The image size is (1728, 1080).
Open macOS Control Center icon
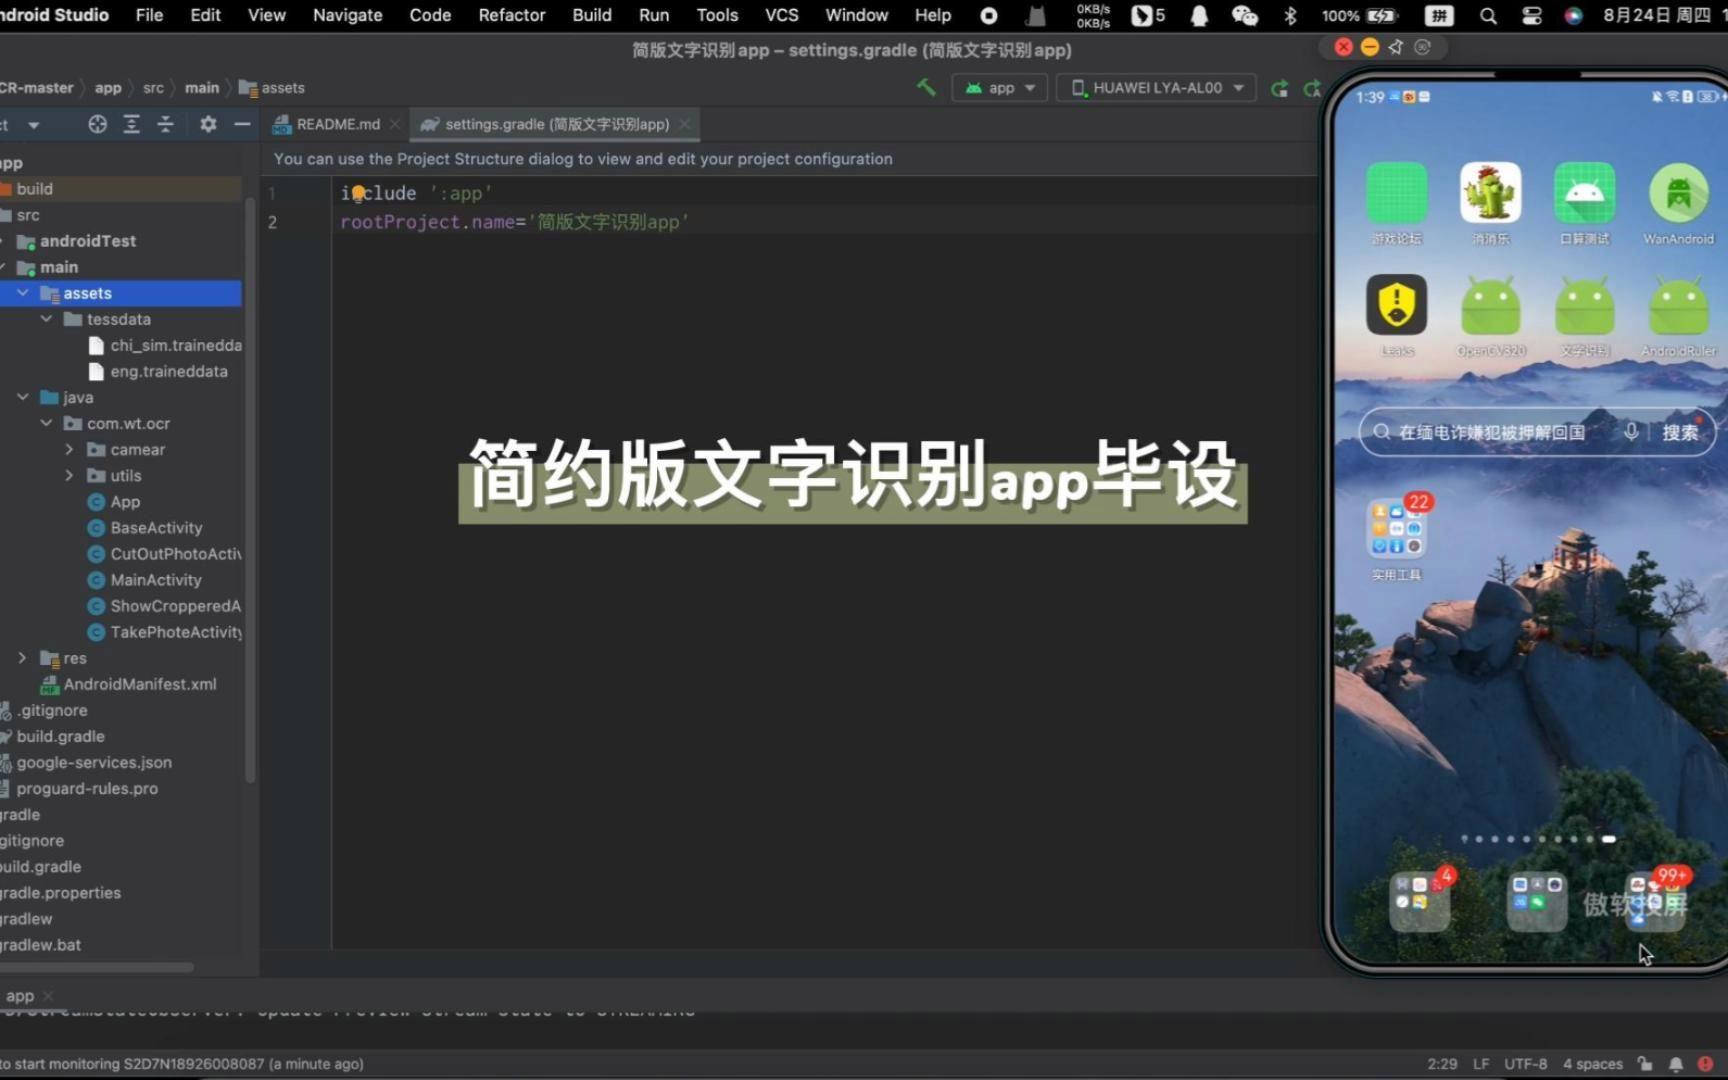click(1531, 15)
